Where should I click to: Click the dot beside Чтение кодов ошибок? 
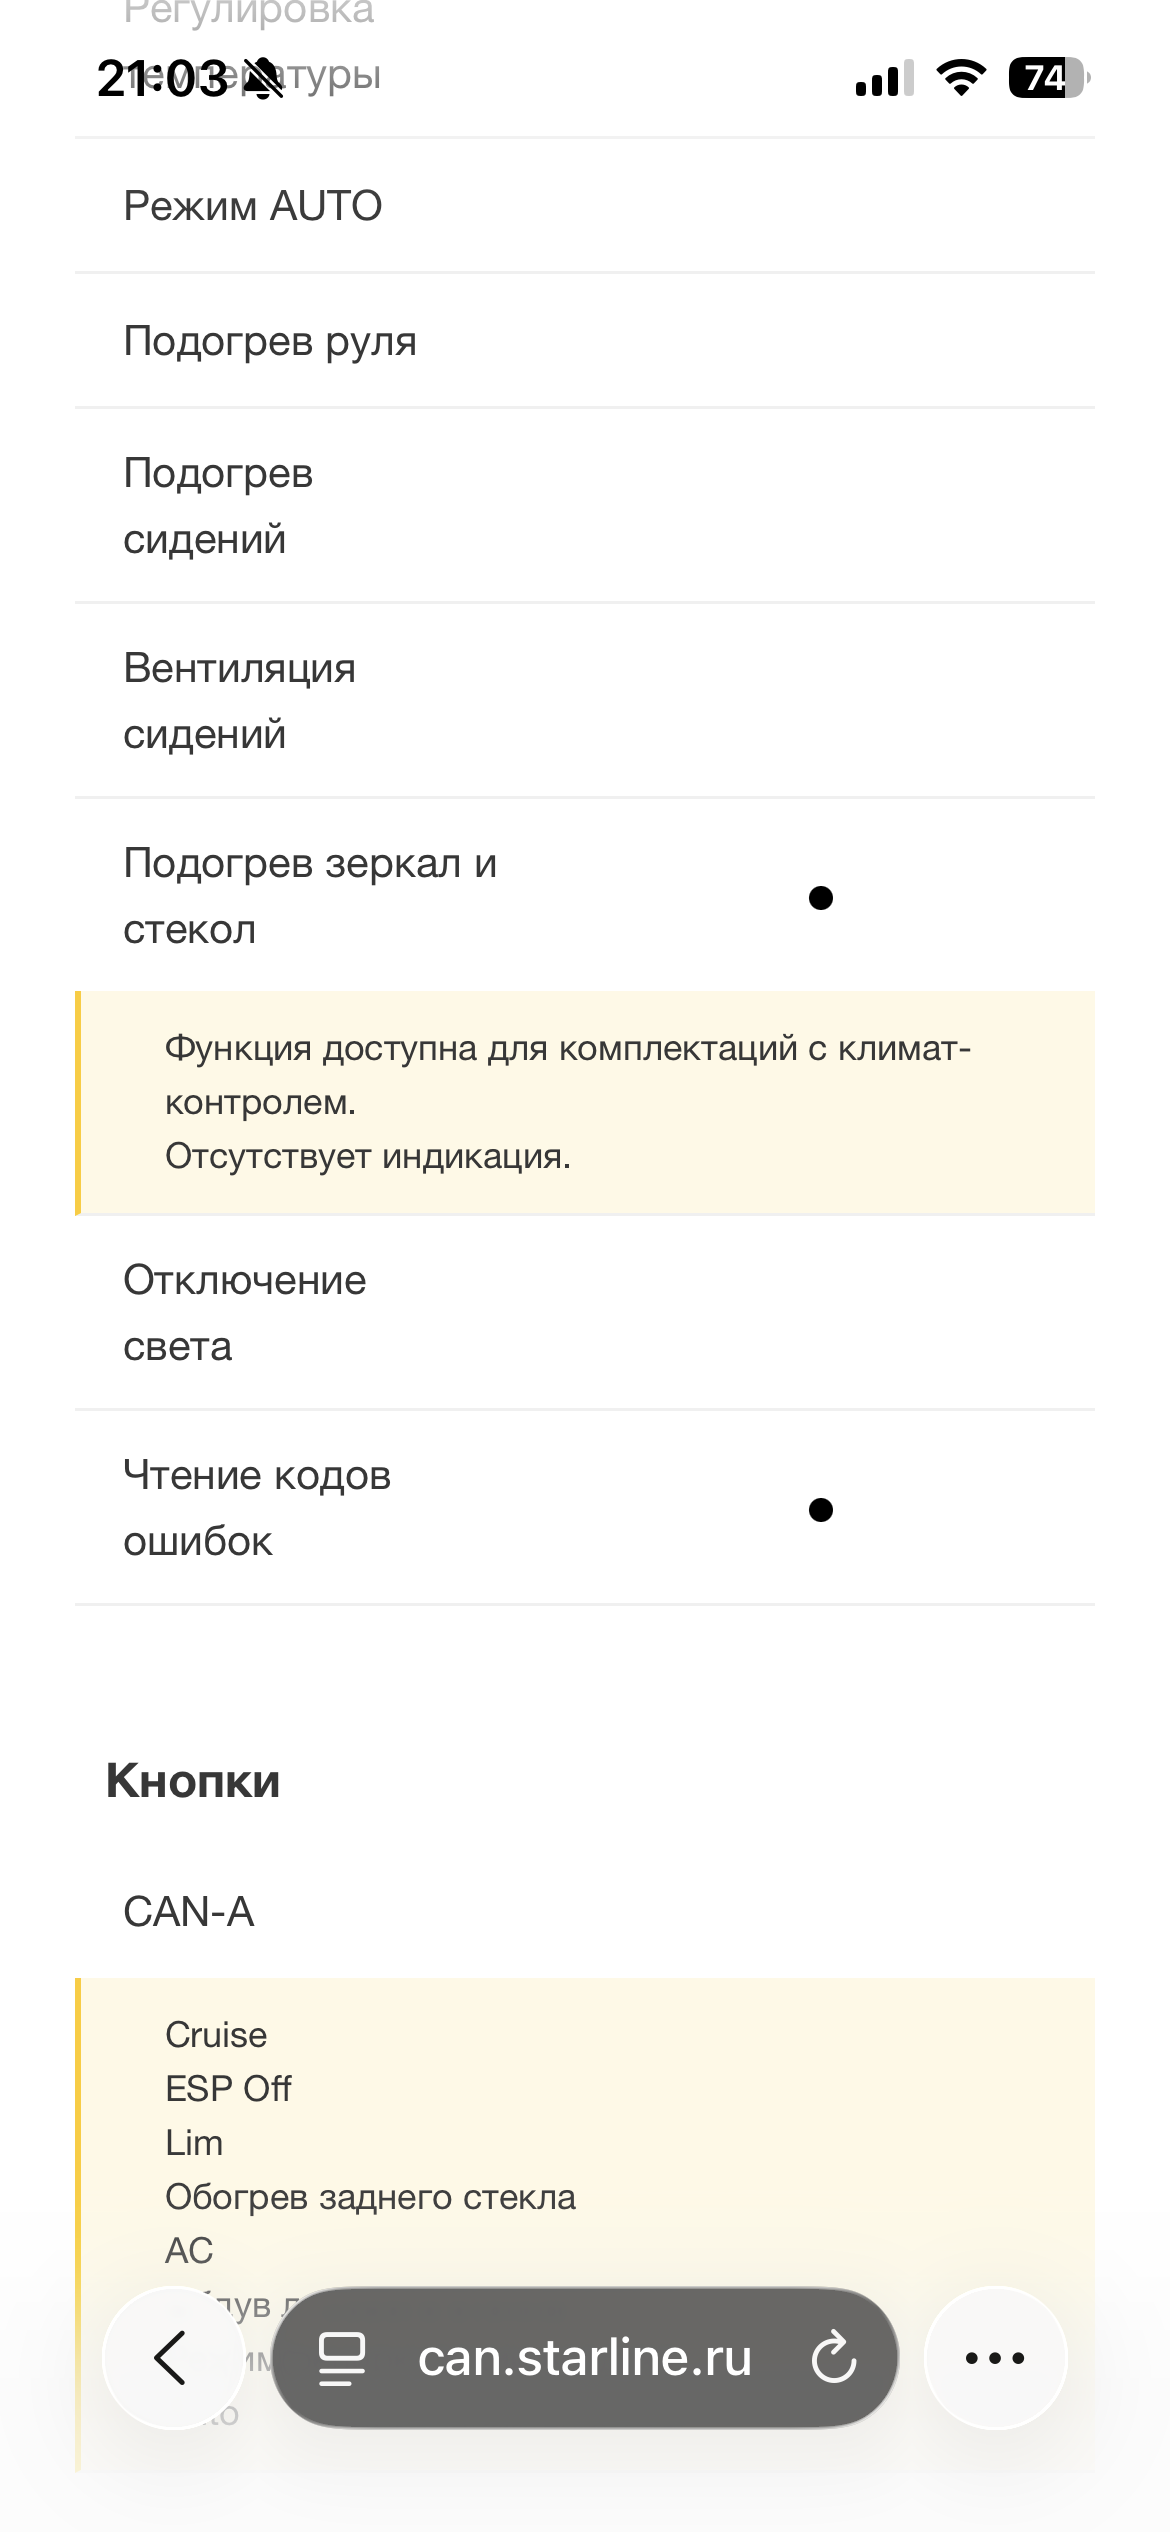click(x=820, y=1509)
